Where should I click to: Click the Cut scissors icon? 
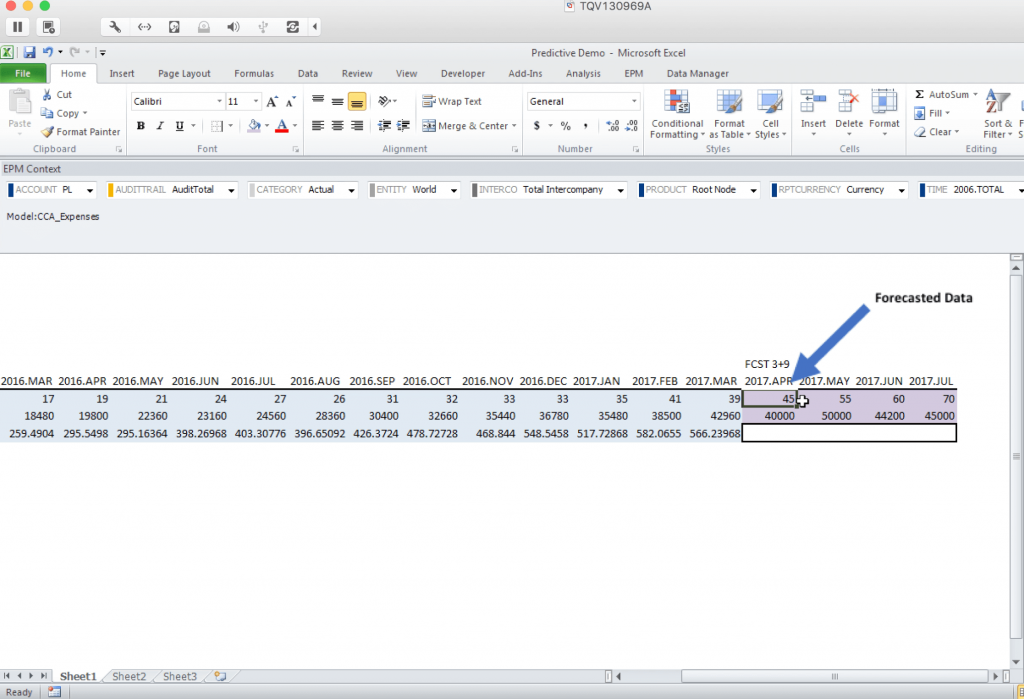tap(47, 95)
